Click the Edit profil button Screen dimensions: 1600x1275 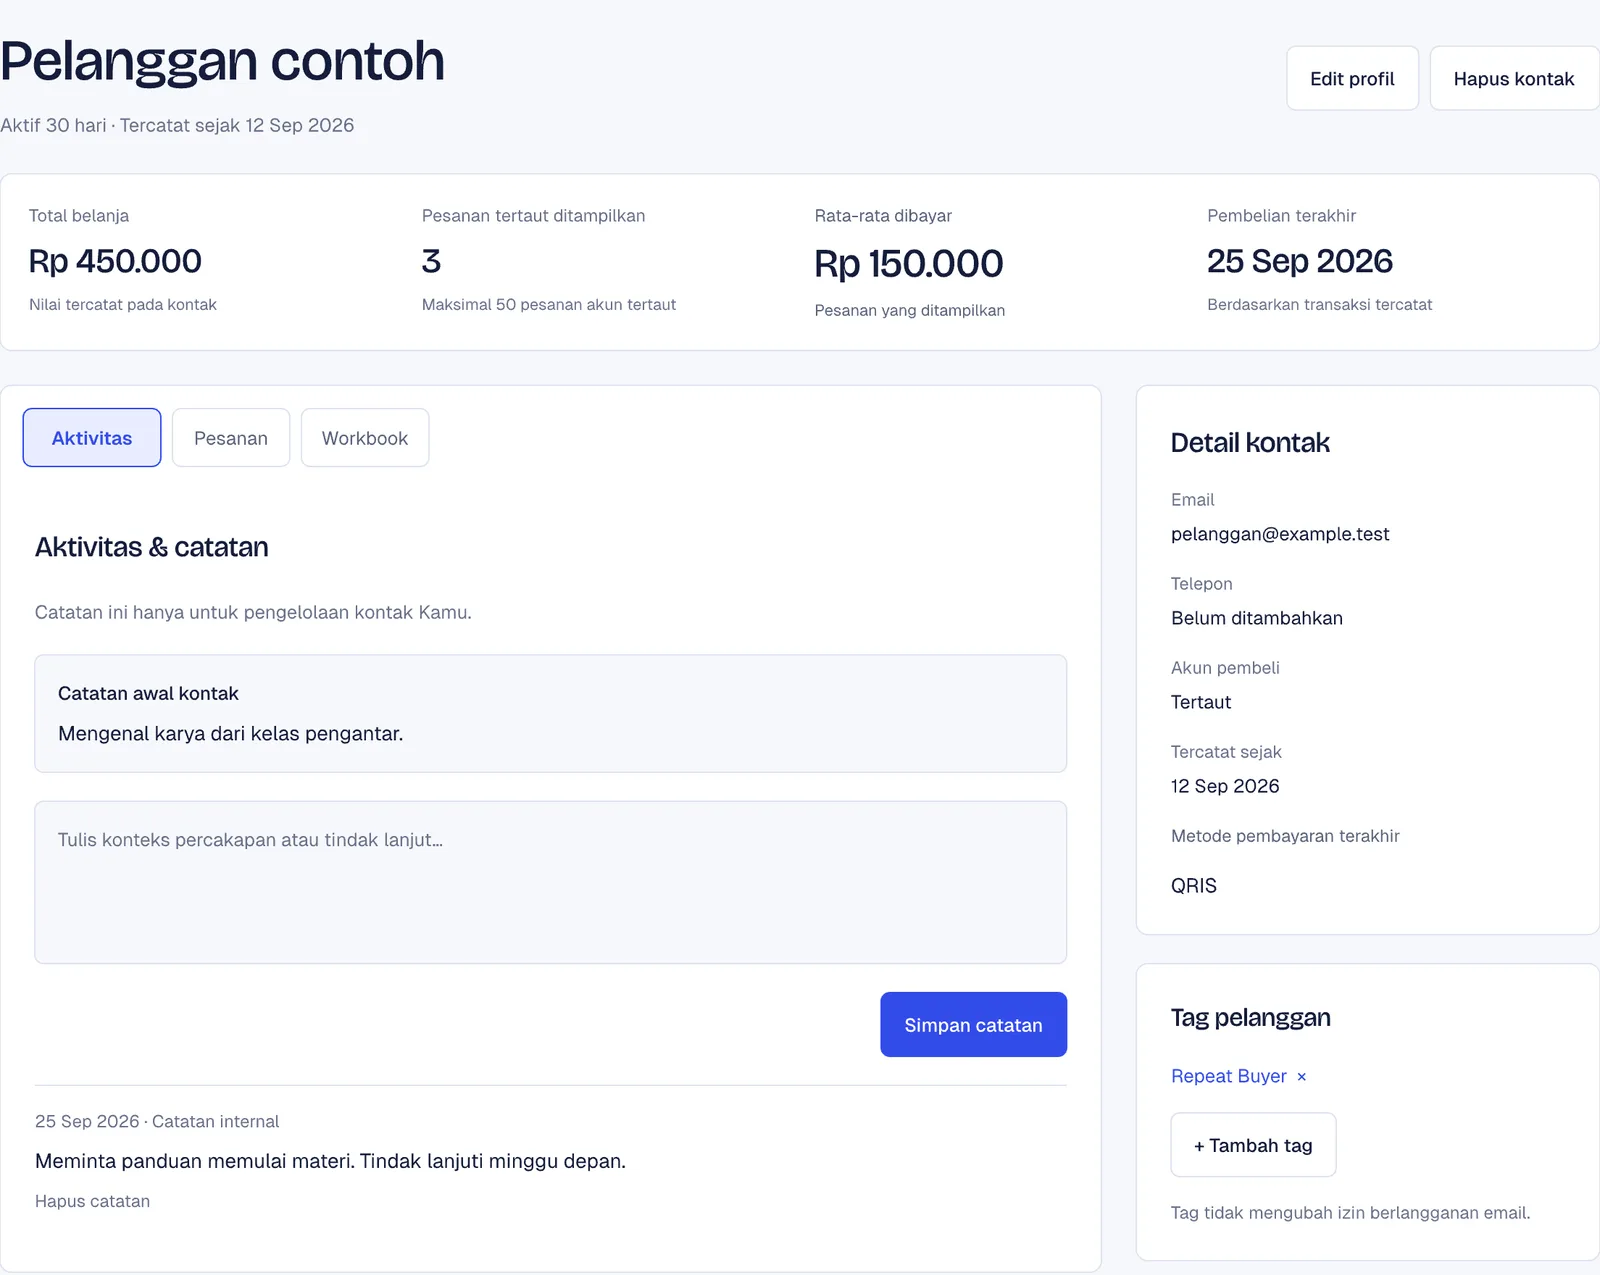click(1352, 78)
